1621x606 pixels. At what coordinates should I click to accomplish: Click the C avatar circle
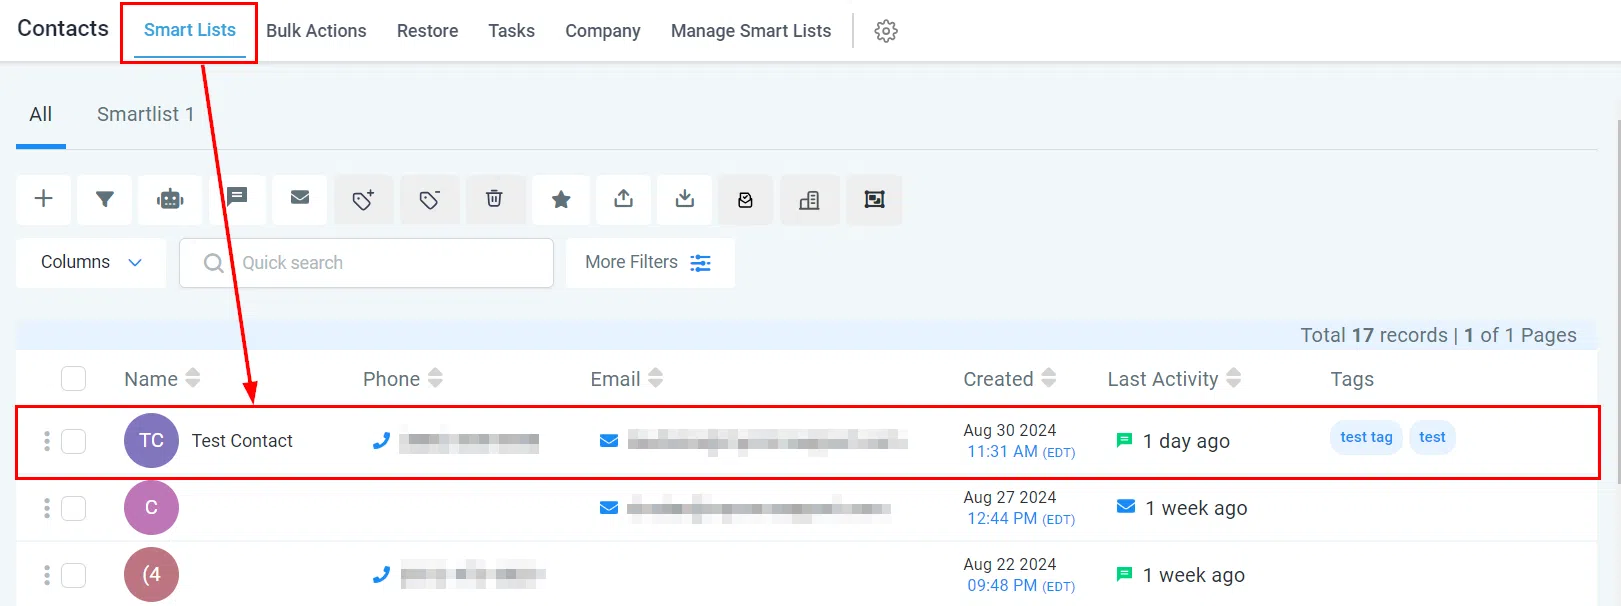[151, 508]
